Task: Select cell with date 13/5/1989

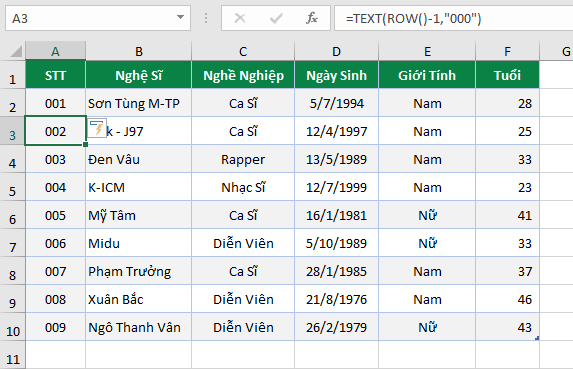Action: tap(337, 159)
